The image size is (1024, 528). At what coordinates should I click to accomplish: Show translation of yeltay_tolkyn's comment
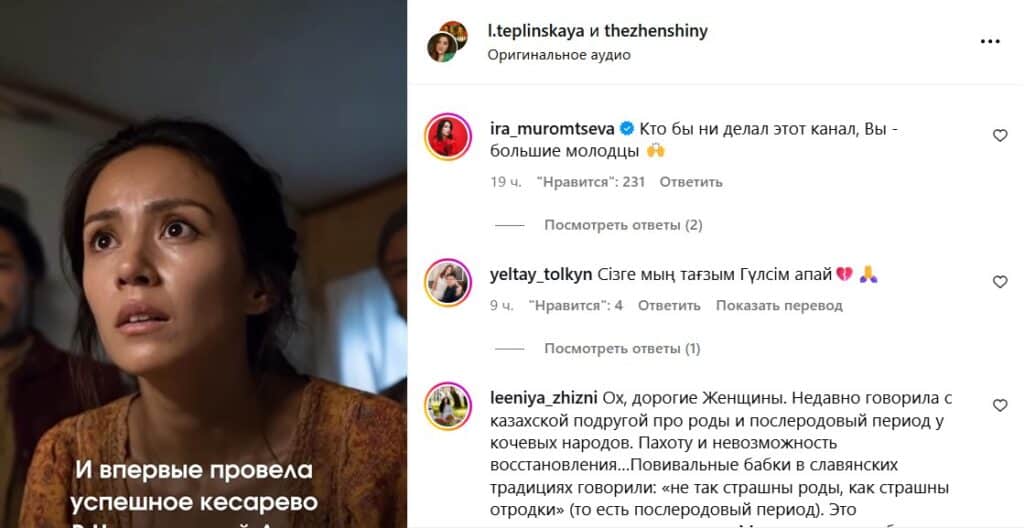coord(779,306)
